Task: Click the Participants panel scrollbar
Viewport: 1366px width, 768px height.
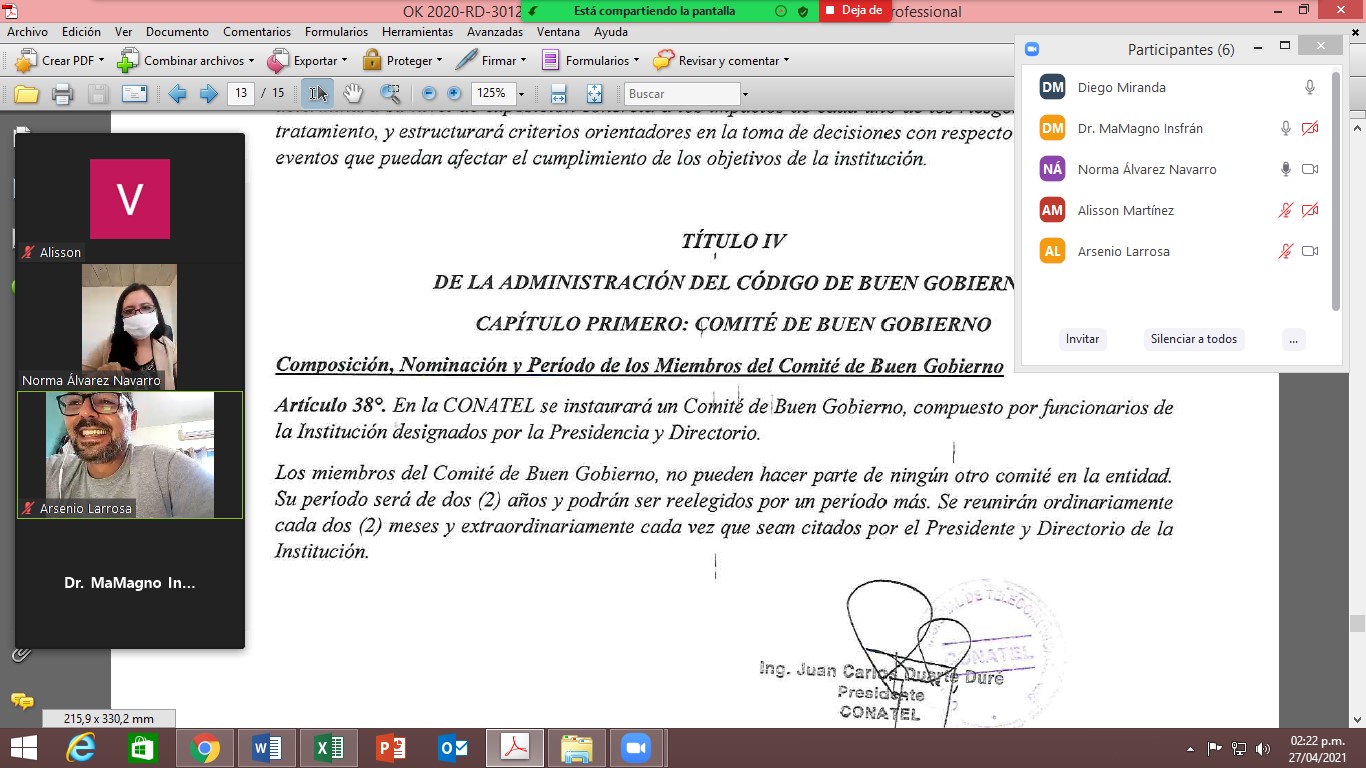Action: tap(1336, 191)
